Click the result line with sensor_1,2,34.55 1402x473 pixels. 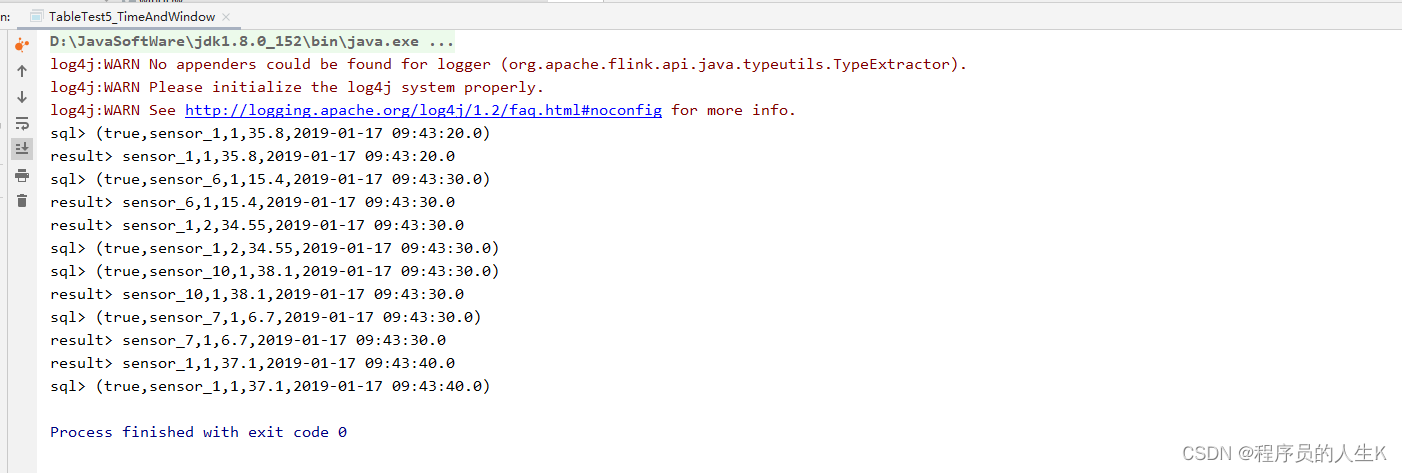[257, 225]
